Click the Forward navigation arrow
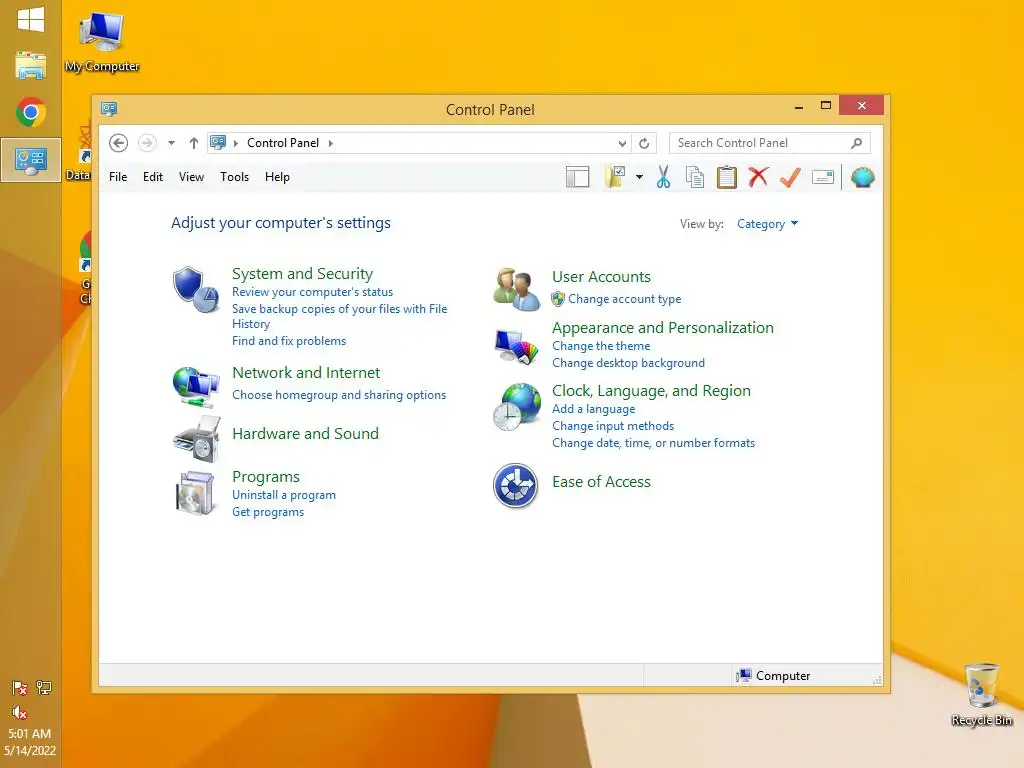This screenshot has height=768, width=1024. (148, 143)
